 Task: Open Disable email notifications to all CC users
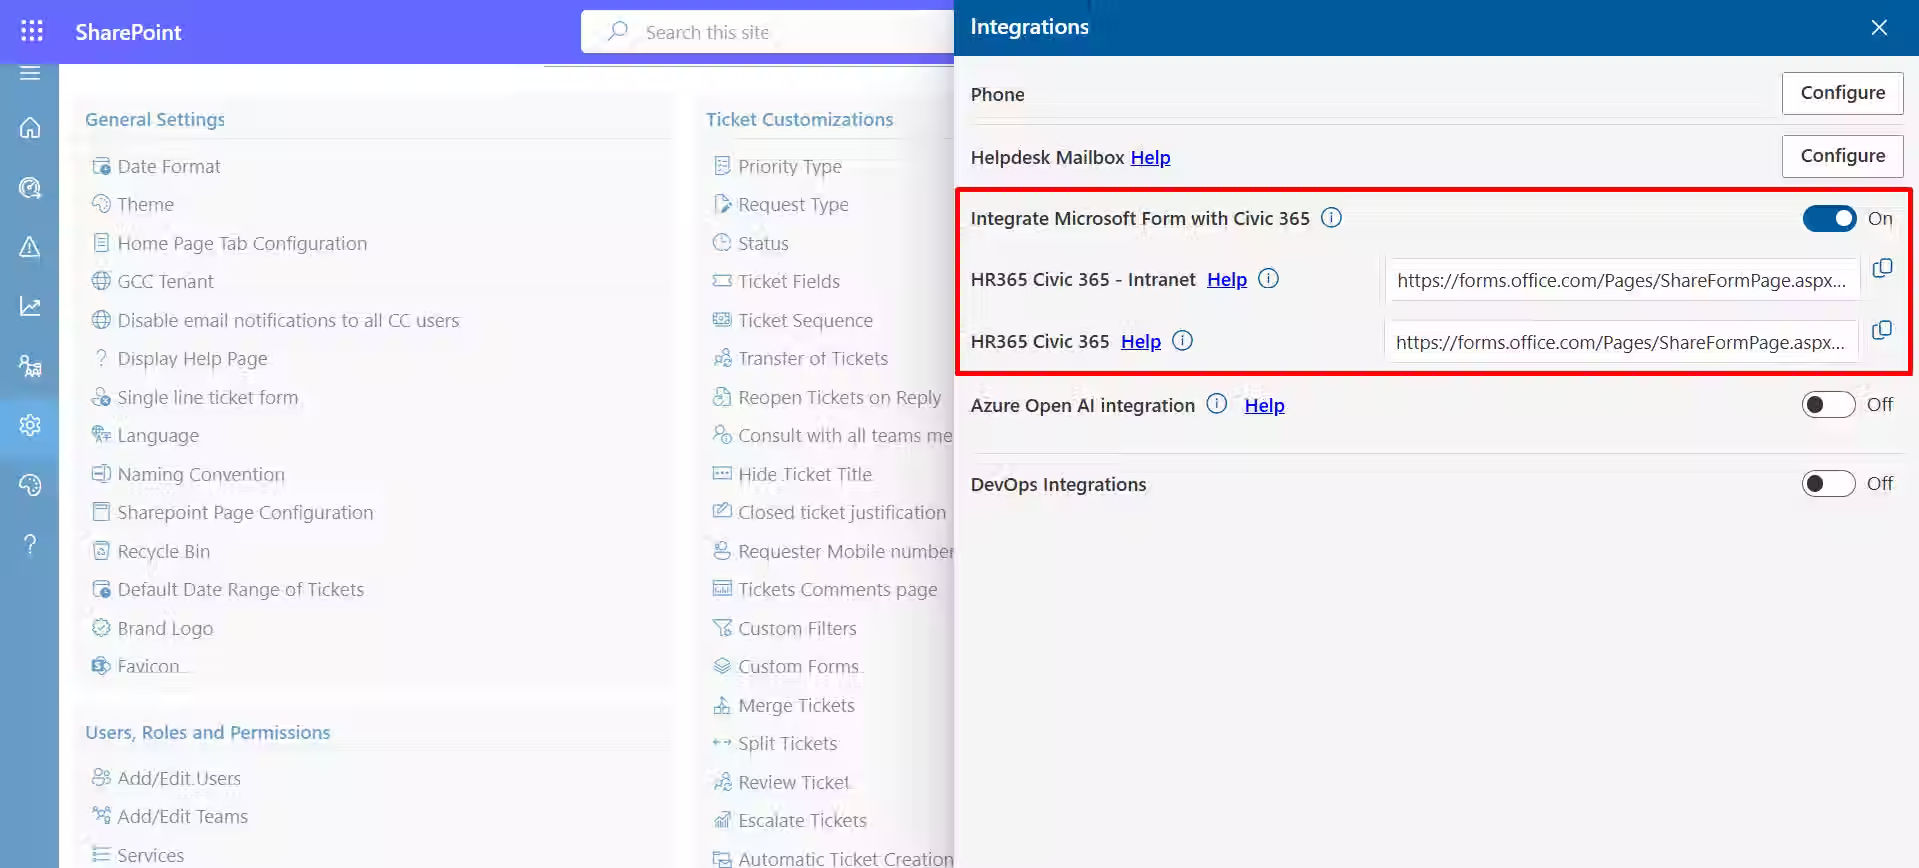point(288,320)
